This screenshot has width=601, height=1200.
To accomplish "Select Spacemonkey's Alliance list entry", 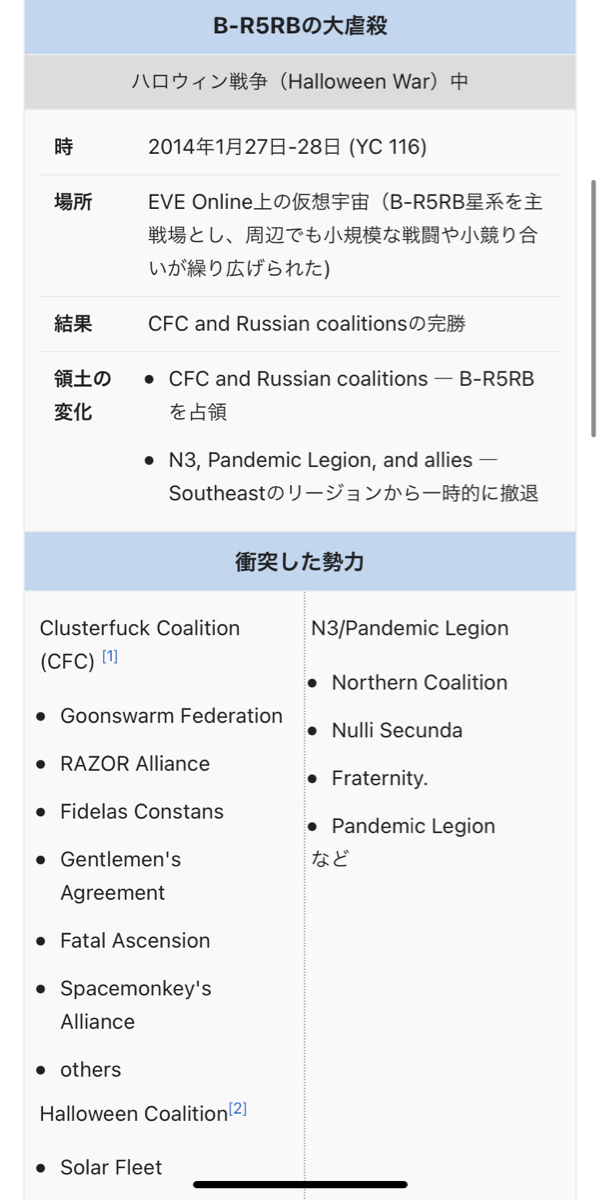I will coord(136,1005).
